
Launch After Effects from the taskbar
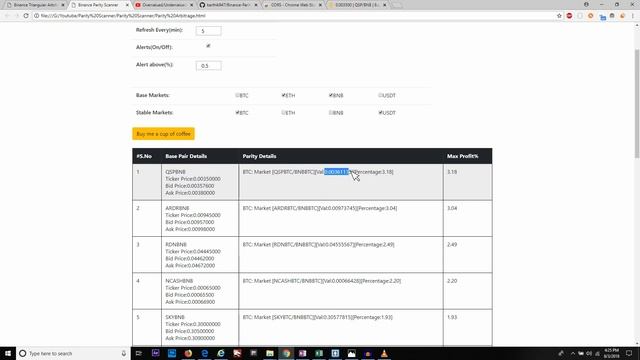click(156, 353)
